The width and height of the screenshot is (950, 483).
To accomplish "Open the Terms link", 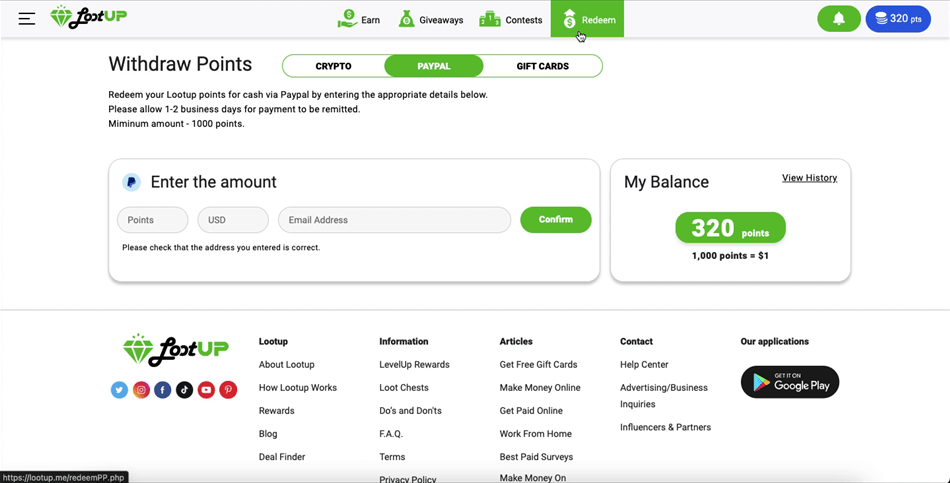I will tap(392, 456).
